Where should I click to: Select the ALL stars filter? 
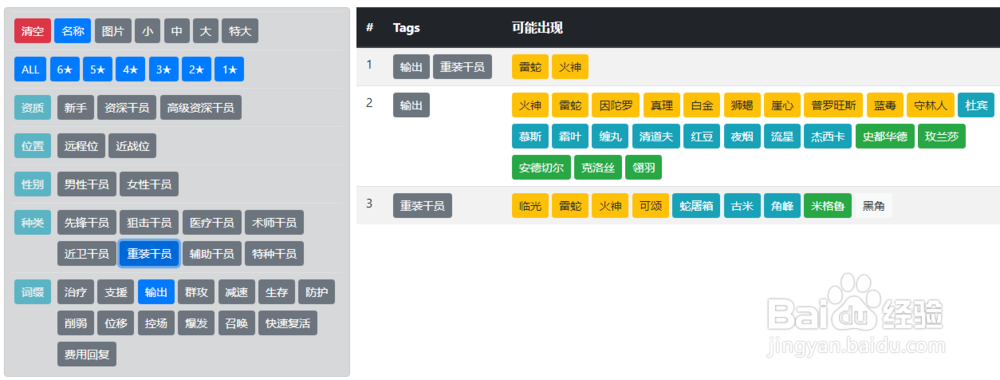[x=31, y=69]
